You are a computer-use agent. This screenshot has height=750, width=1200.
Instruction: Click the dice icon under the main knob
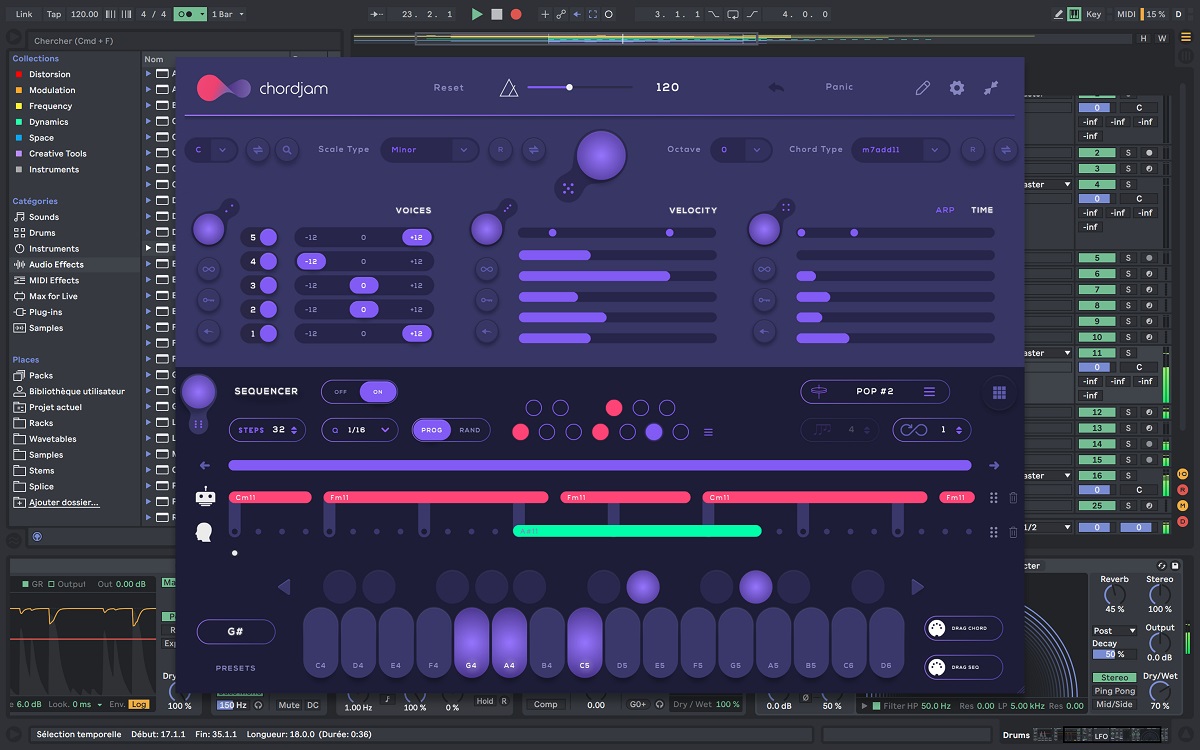568,187
